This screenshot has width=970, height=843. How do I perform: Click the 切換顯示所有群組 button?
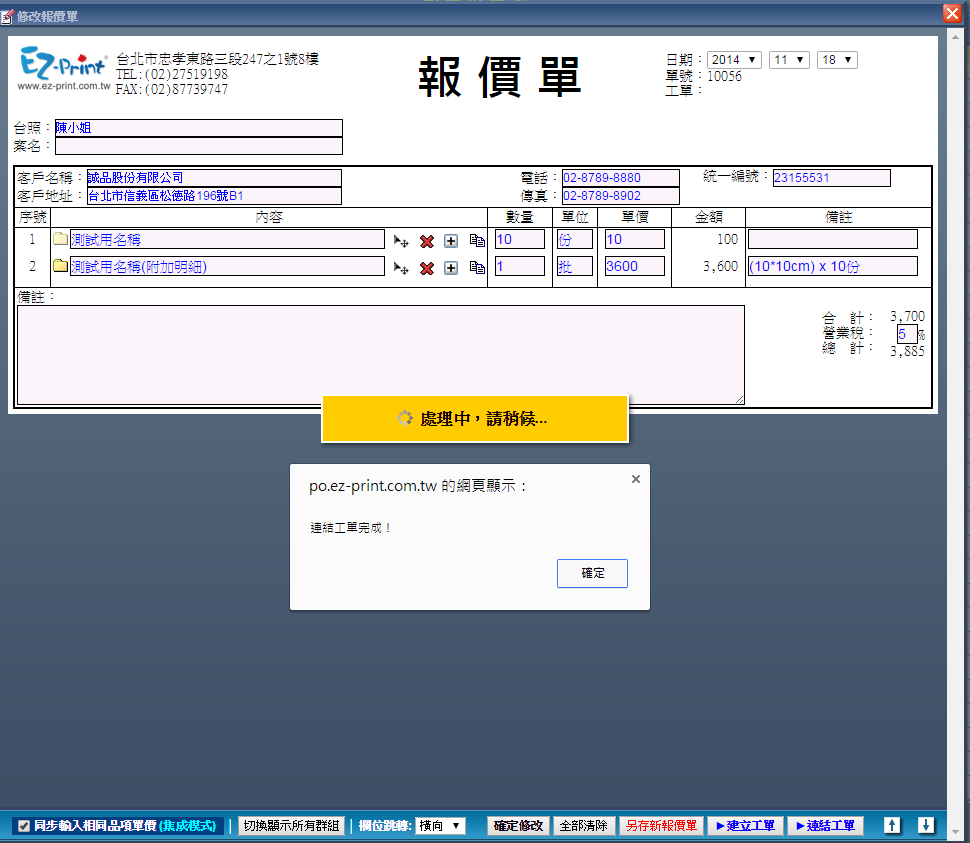tap(291, 826)
